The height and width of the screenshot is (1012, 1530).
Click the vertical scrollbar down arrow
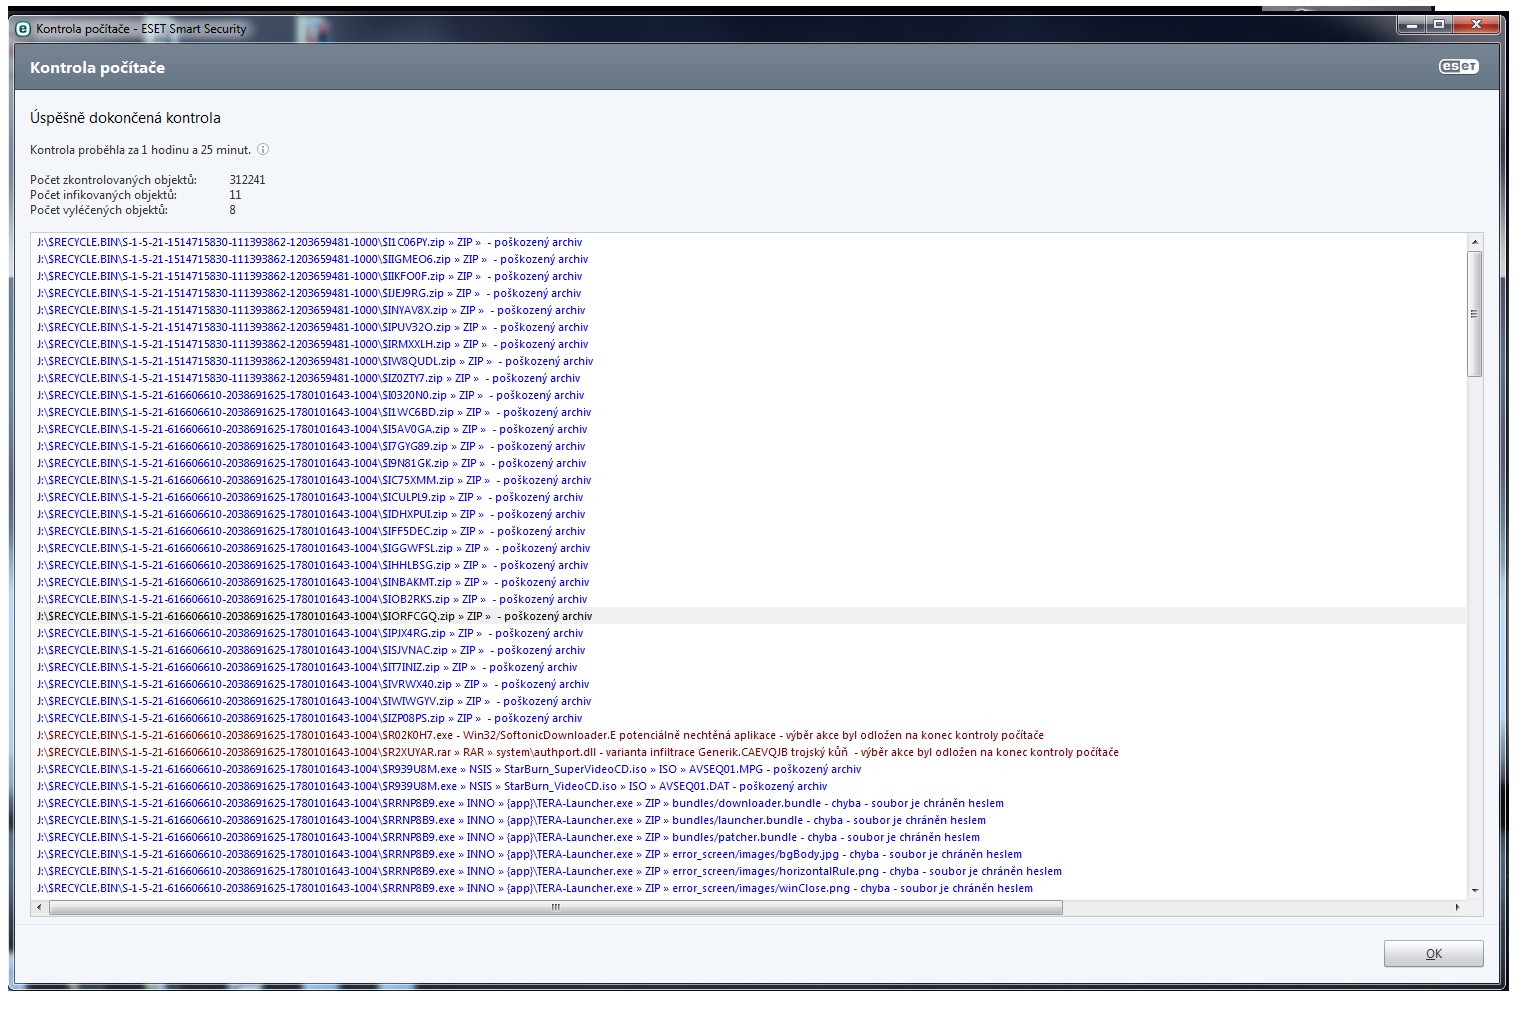point(1474,890)
